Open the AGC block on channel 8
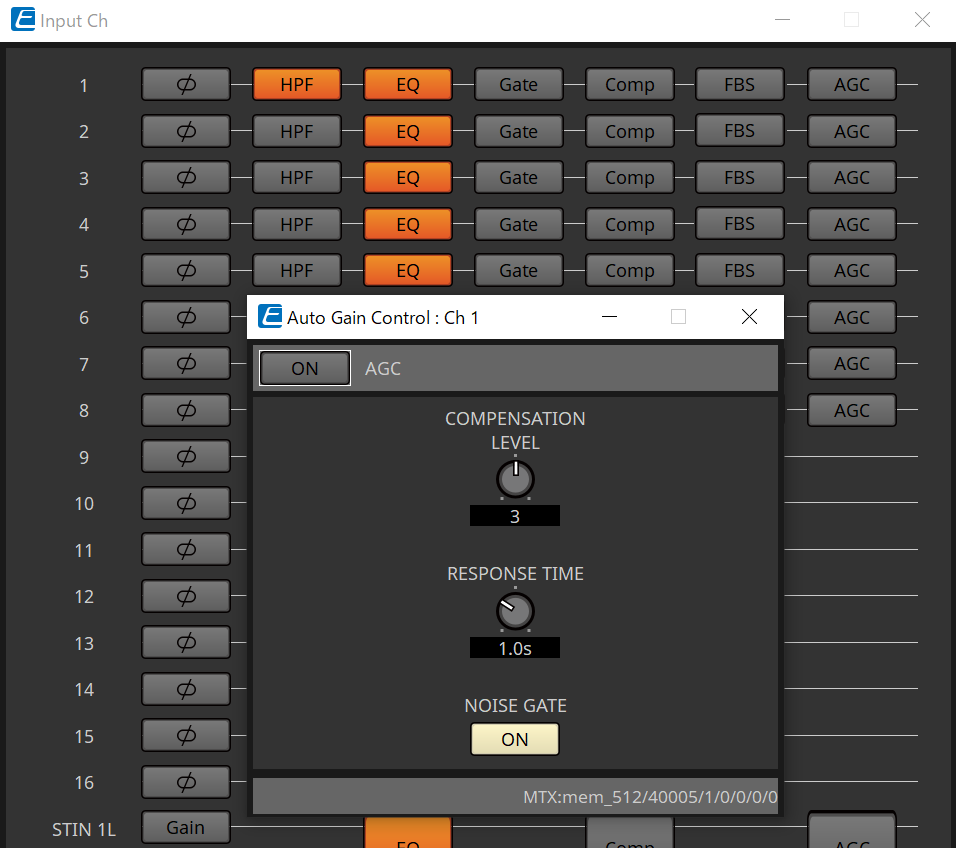Screen dimensions: 956x848 pos(851,410)
